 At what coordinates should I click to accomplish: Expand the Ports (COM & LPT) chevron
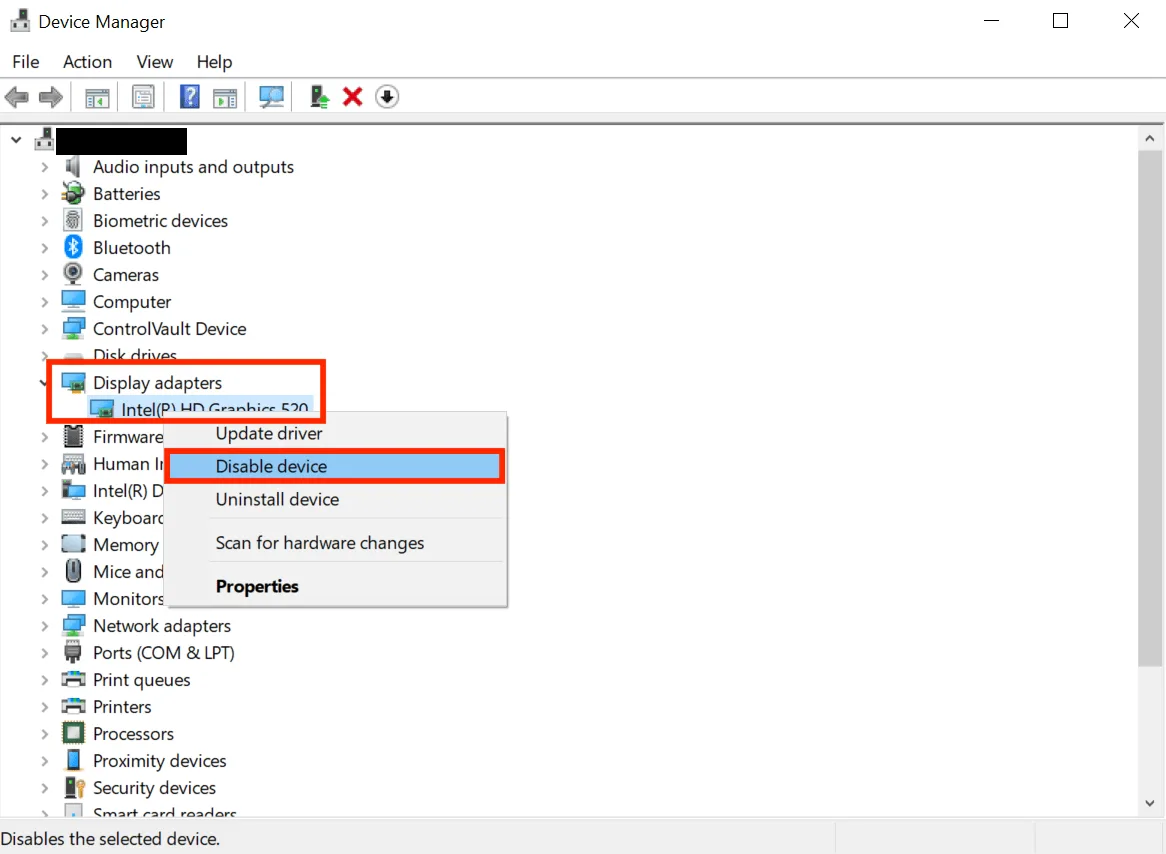click(x=45, y=653)
